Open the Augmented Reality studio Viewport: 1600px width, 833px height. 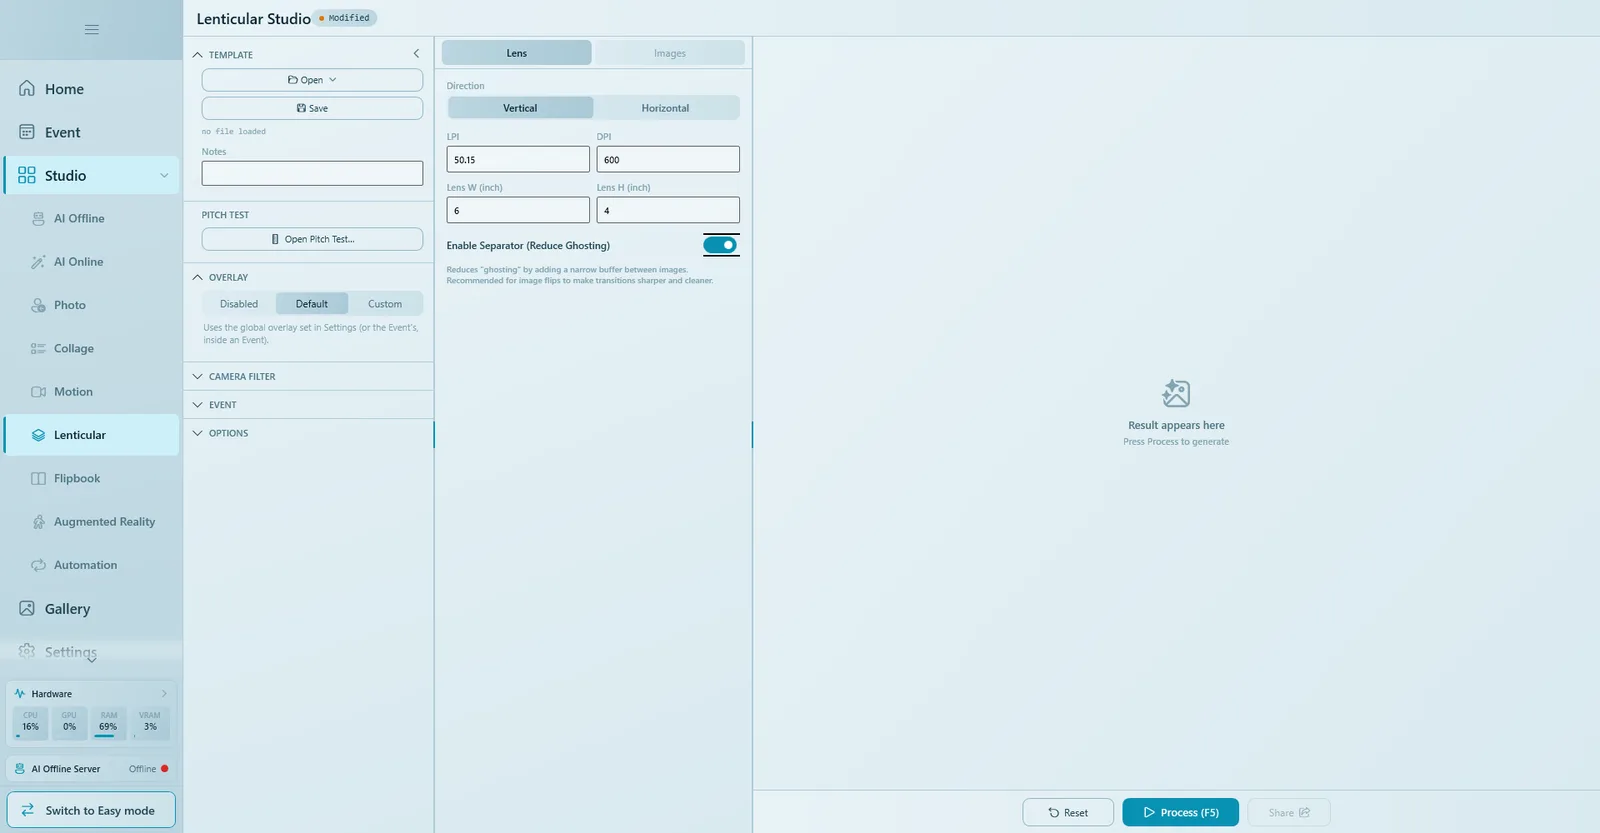click(91, 522)
